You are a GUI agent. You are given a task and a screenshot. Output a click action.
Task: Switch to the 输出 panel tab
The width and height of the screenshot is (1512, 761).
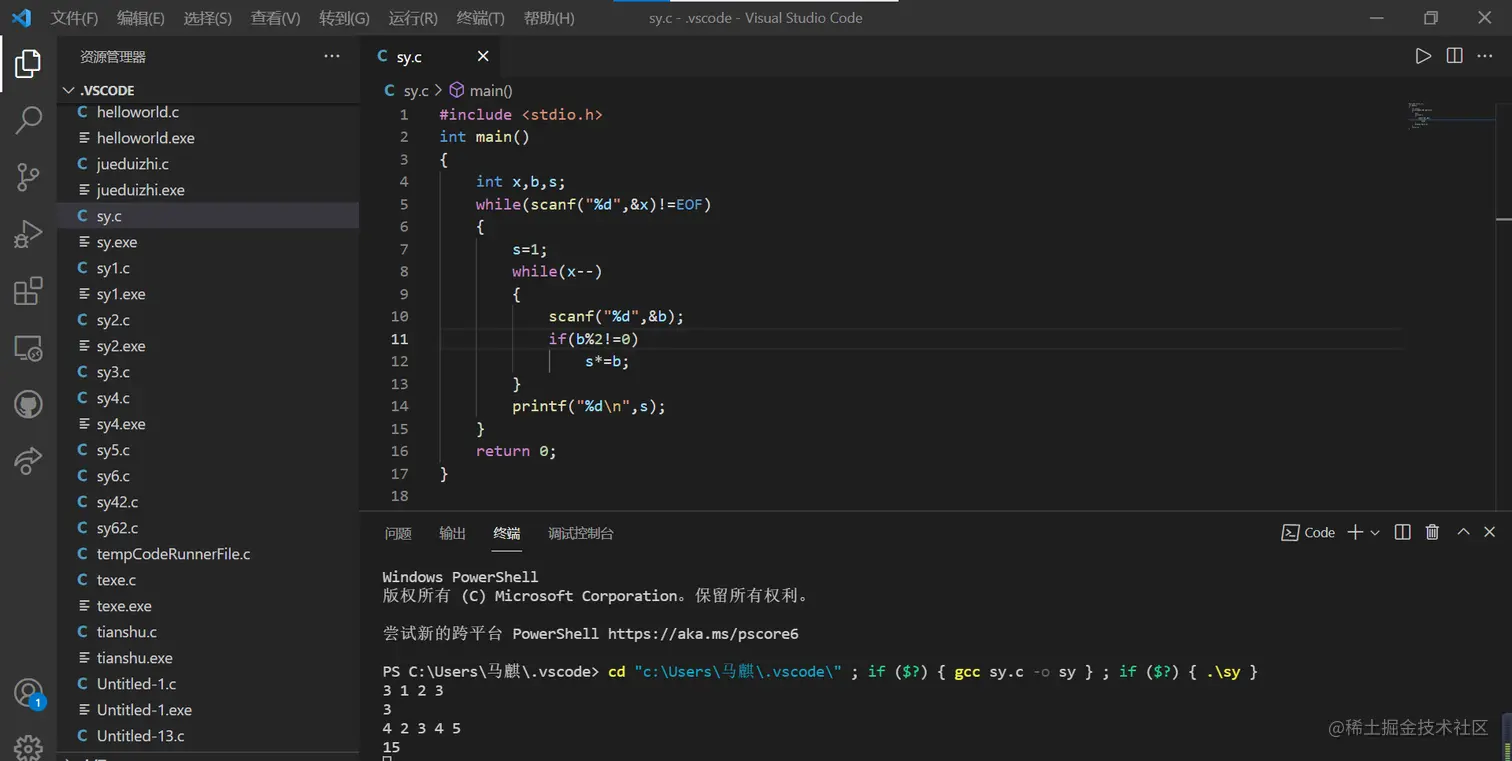pos(452,533)
